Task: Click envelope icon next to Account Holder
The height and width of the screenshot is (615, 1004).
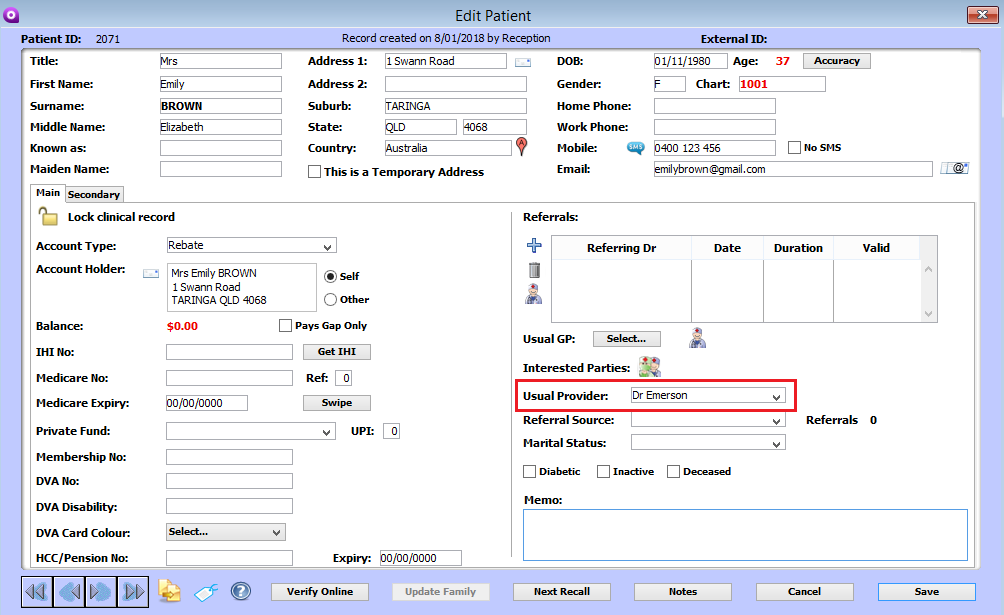Action: [x=150, y=274]
